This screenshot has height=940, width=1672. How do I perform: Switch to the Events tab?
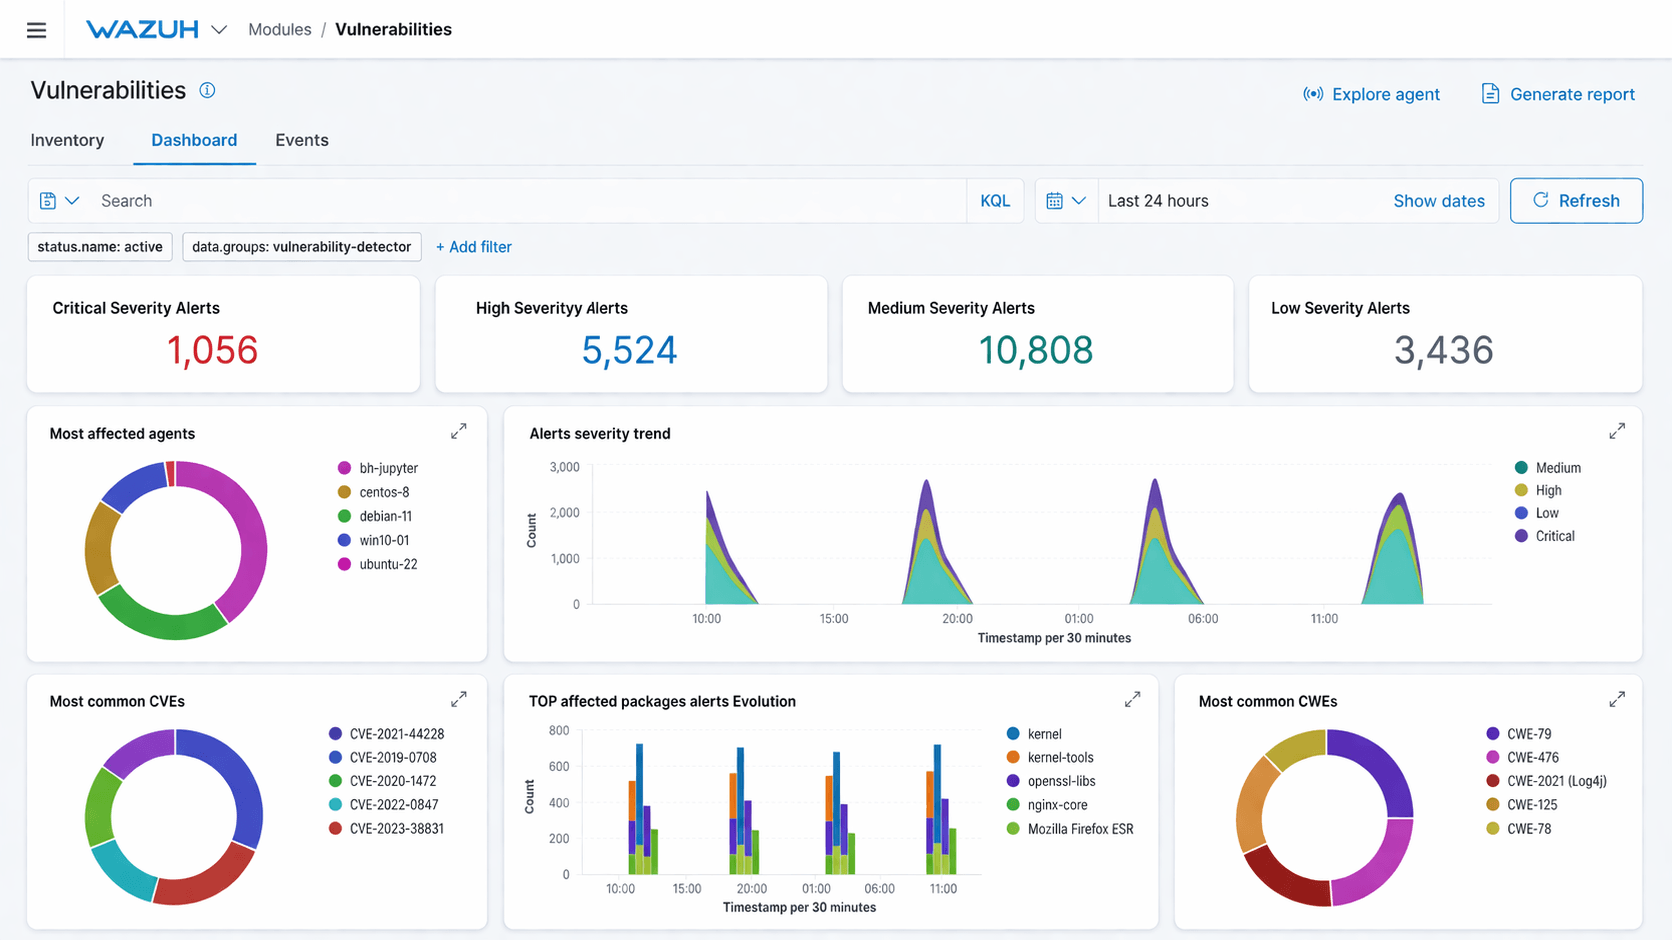point(301,140)
